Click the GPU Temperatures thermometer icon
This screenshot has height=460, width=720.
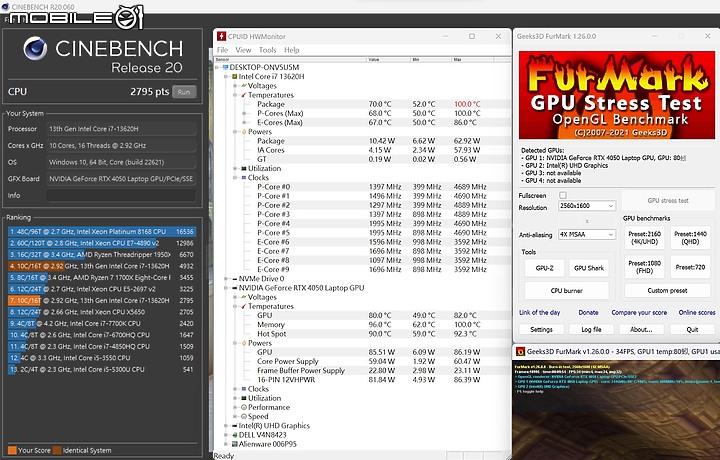[243, 306]
